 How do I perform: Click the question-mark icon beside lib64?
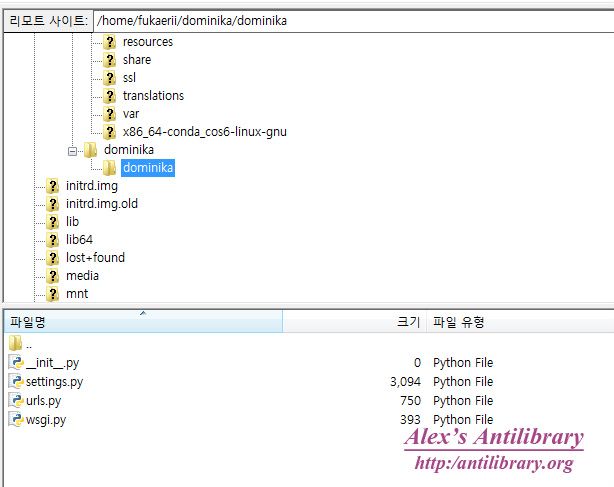(52, 240)
